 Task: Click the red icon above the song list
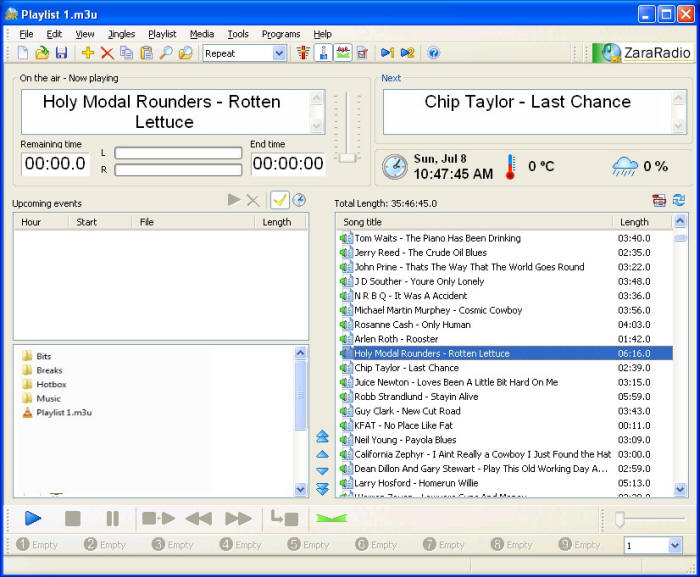[x=659, y=200]
